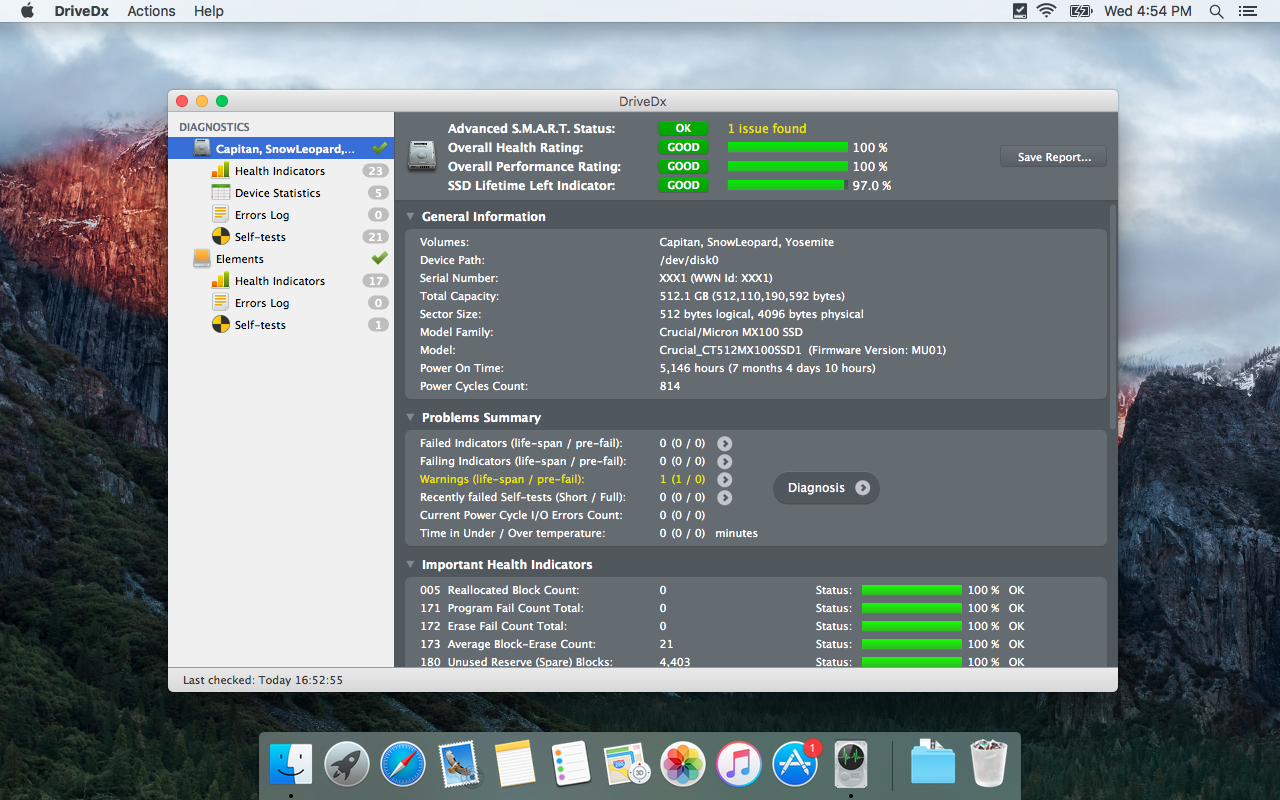Click arrow next to Recently failed Self-tests

pos(725,497)
